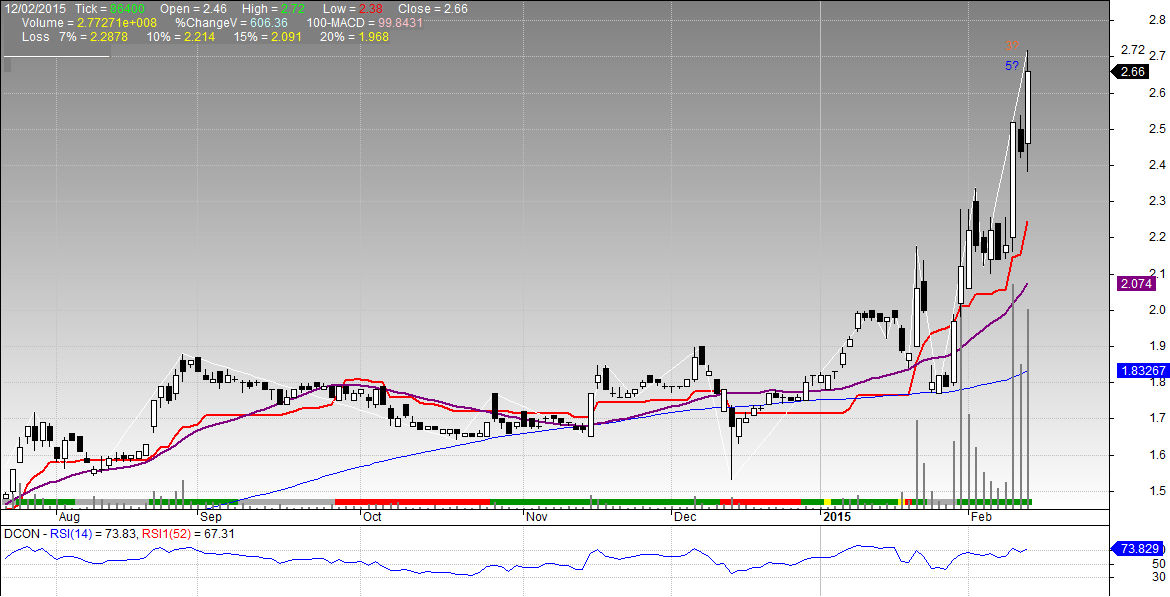Image resolution: width=1170 pixels, height=597 pixels.
Task: Click the 1.5 price axis label
Action: point(1158,491)
